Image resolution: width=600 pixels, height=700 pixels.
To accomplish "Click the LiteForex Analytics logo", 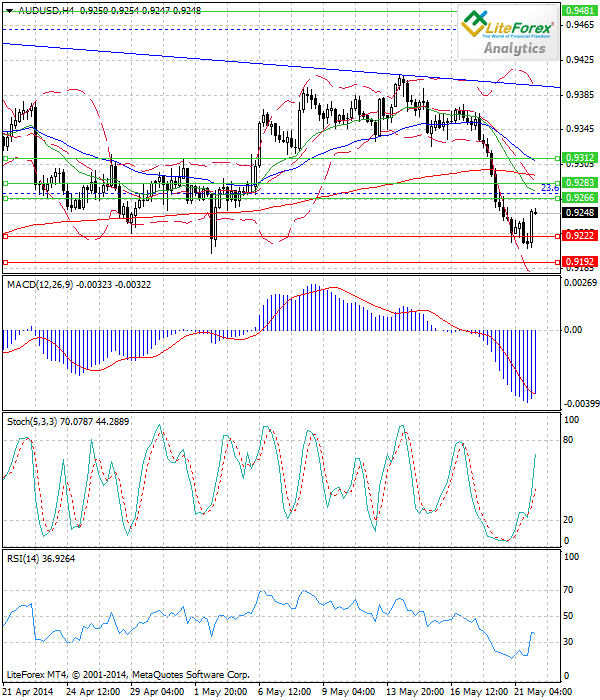I will coord(507,32).
